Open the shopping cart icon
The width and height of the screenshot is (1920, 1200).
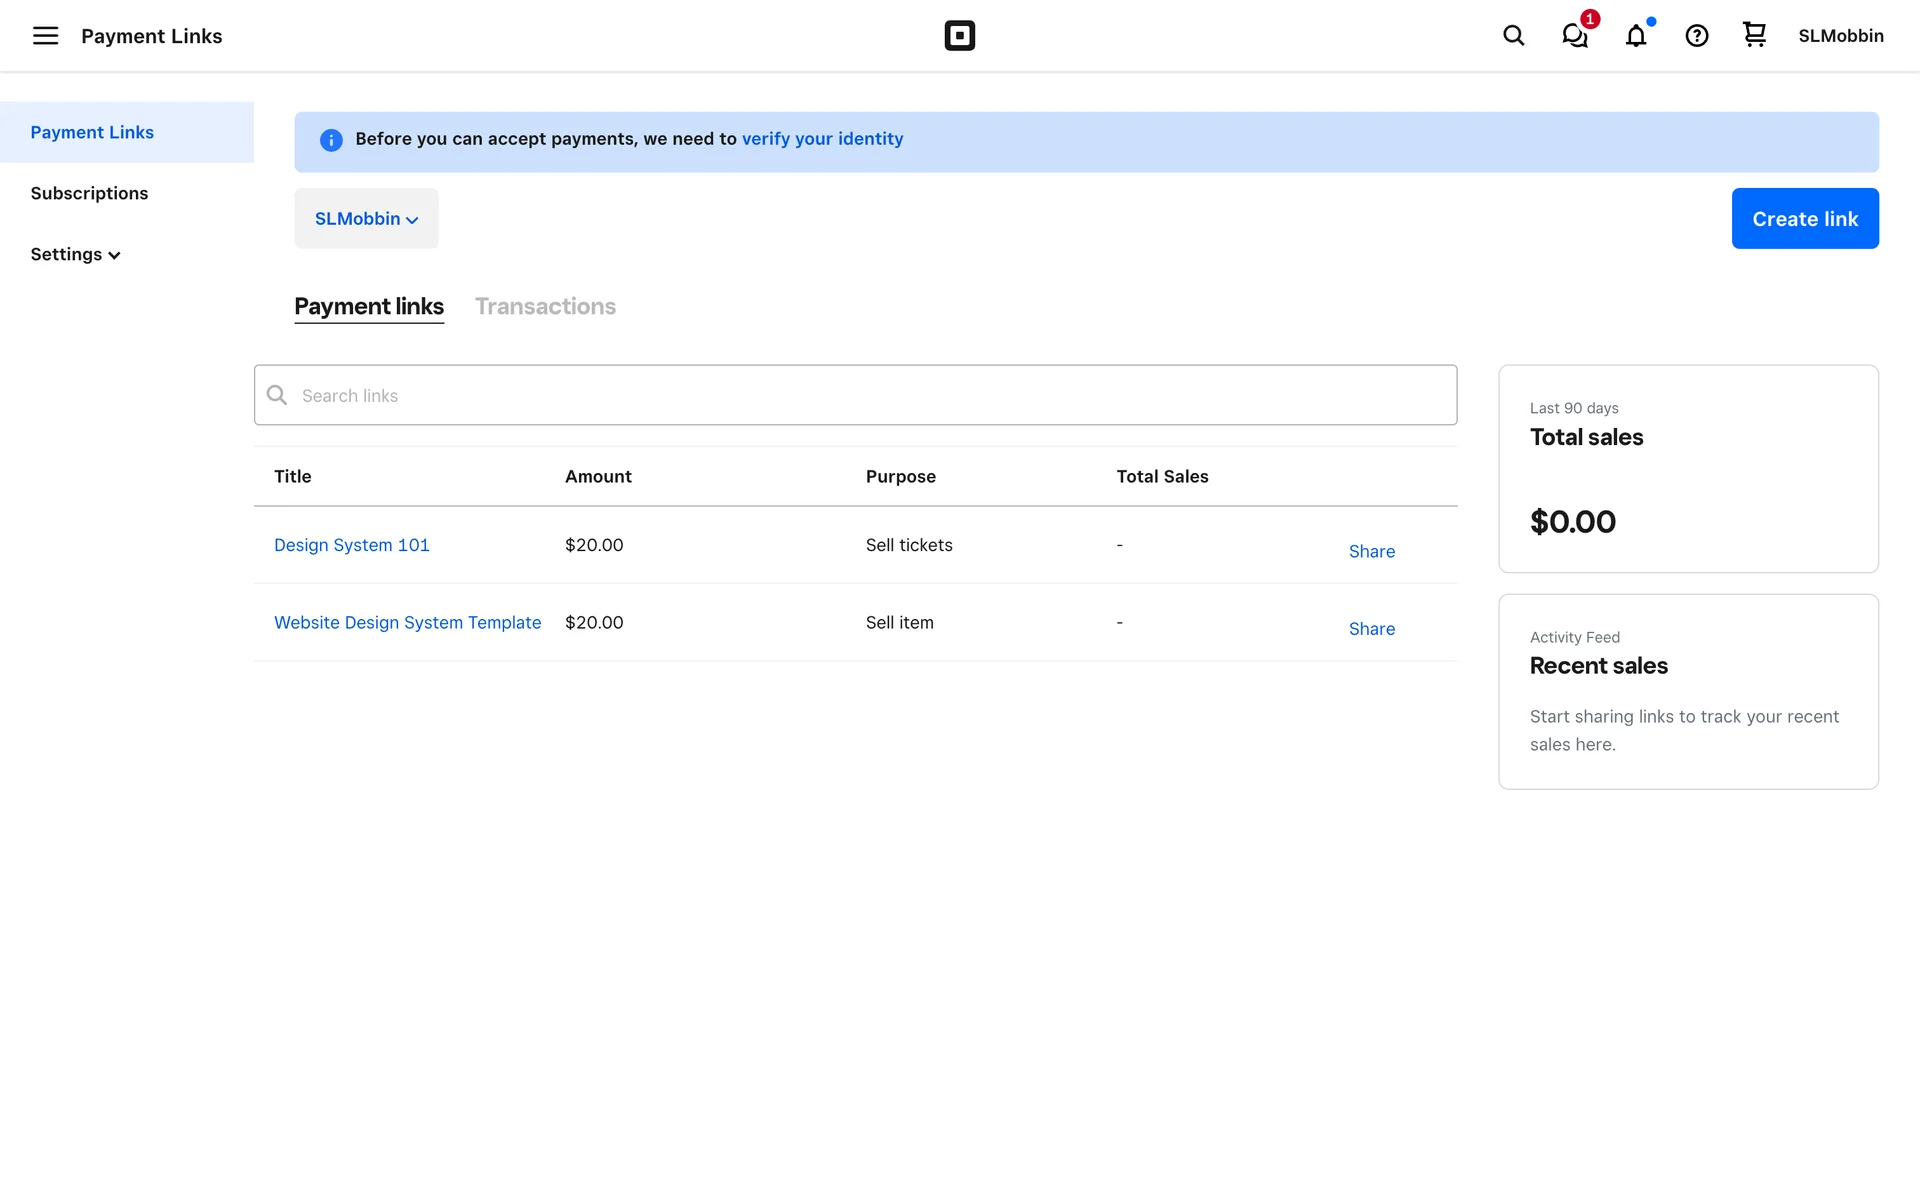point(1754,35)
